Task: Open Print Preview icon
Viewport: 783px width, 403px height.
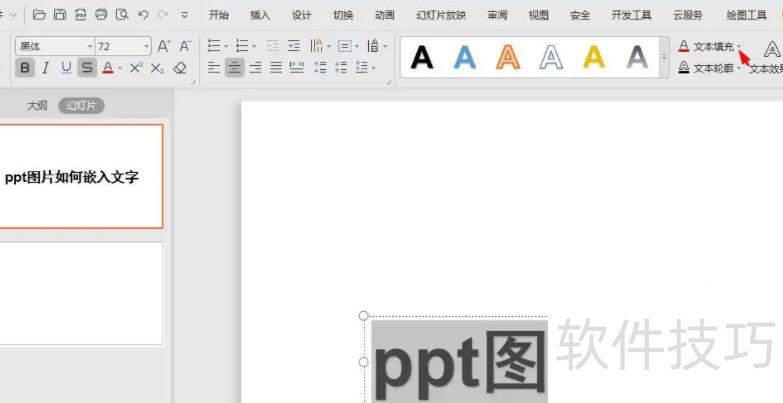Action: pos(122,14)
